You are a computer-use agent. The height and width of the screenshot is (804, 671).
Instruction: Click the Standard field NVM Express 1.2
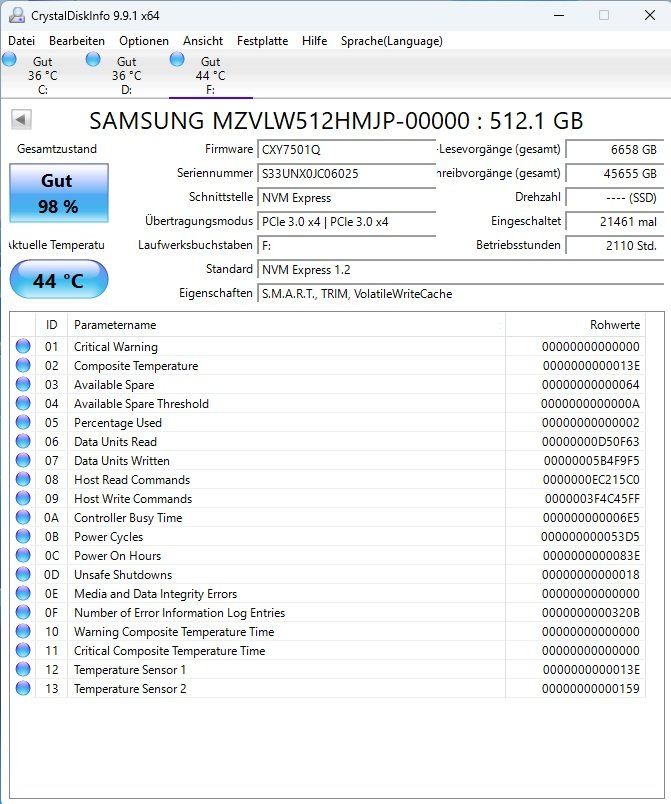click(460, 270)
